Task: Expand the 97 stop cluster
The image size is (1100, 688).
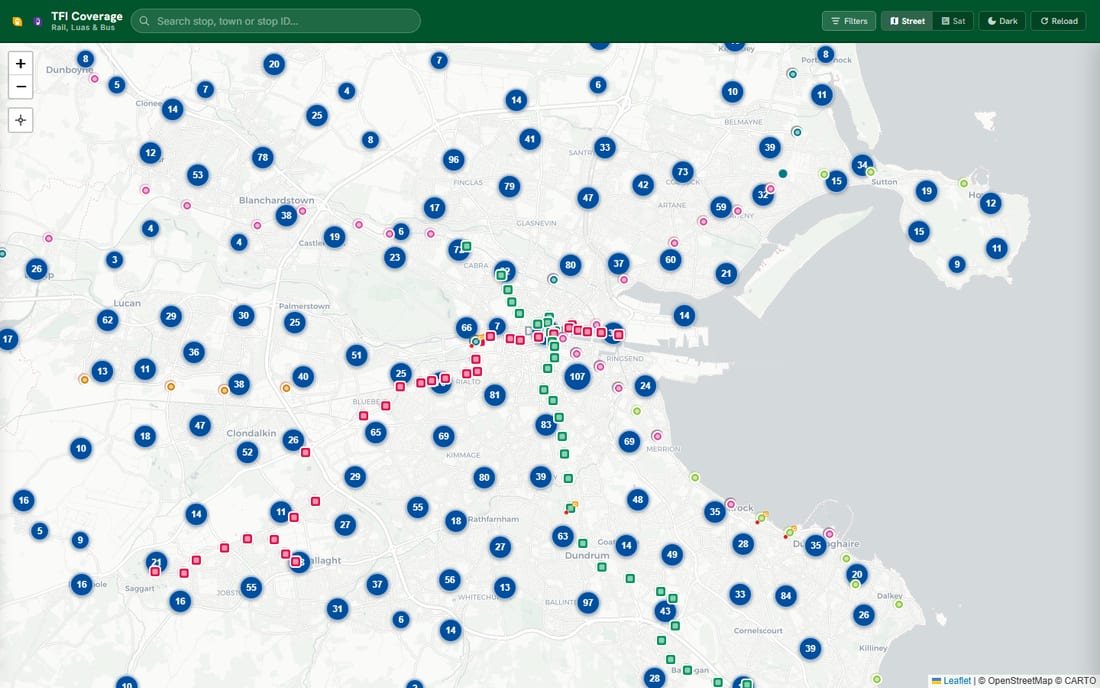Action: click(x=588, y=602)
